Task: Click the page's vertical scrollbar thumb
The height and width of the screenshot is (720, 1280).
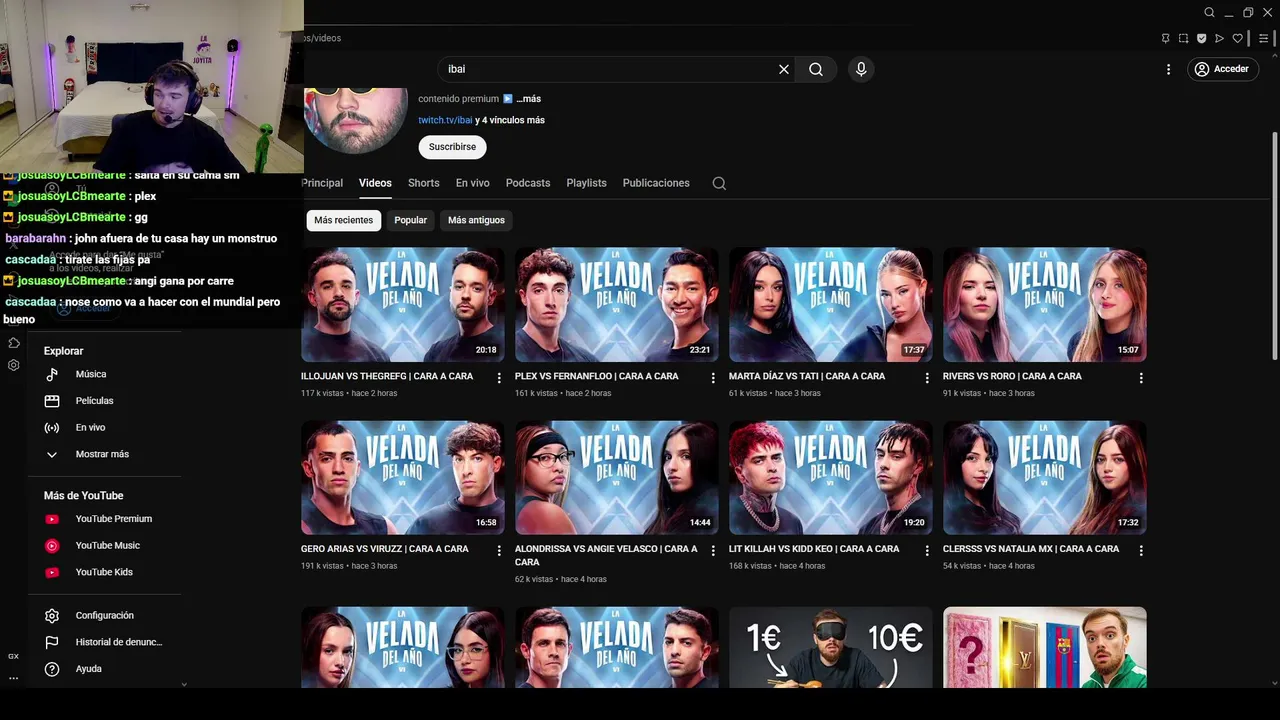Action: [x=1274, y=245]
